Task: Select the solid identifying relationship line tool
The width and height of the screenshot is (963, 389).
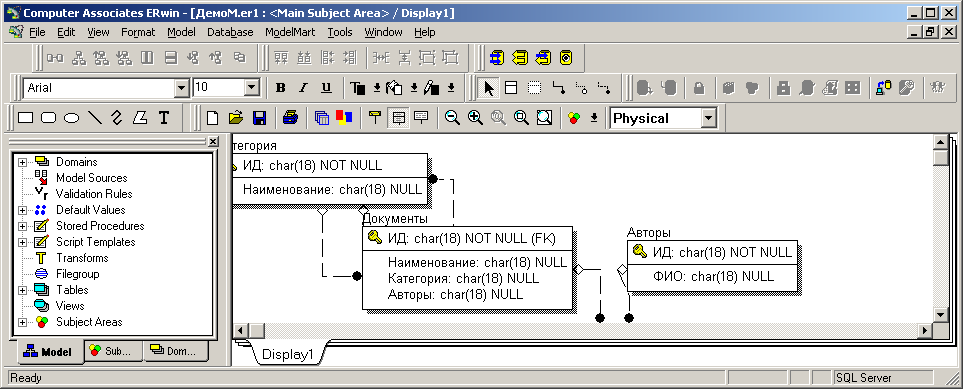Action: click(558, 88)
